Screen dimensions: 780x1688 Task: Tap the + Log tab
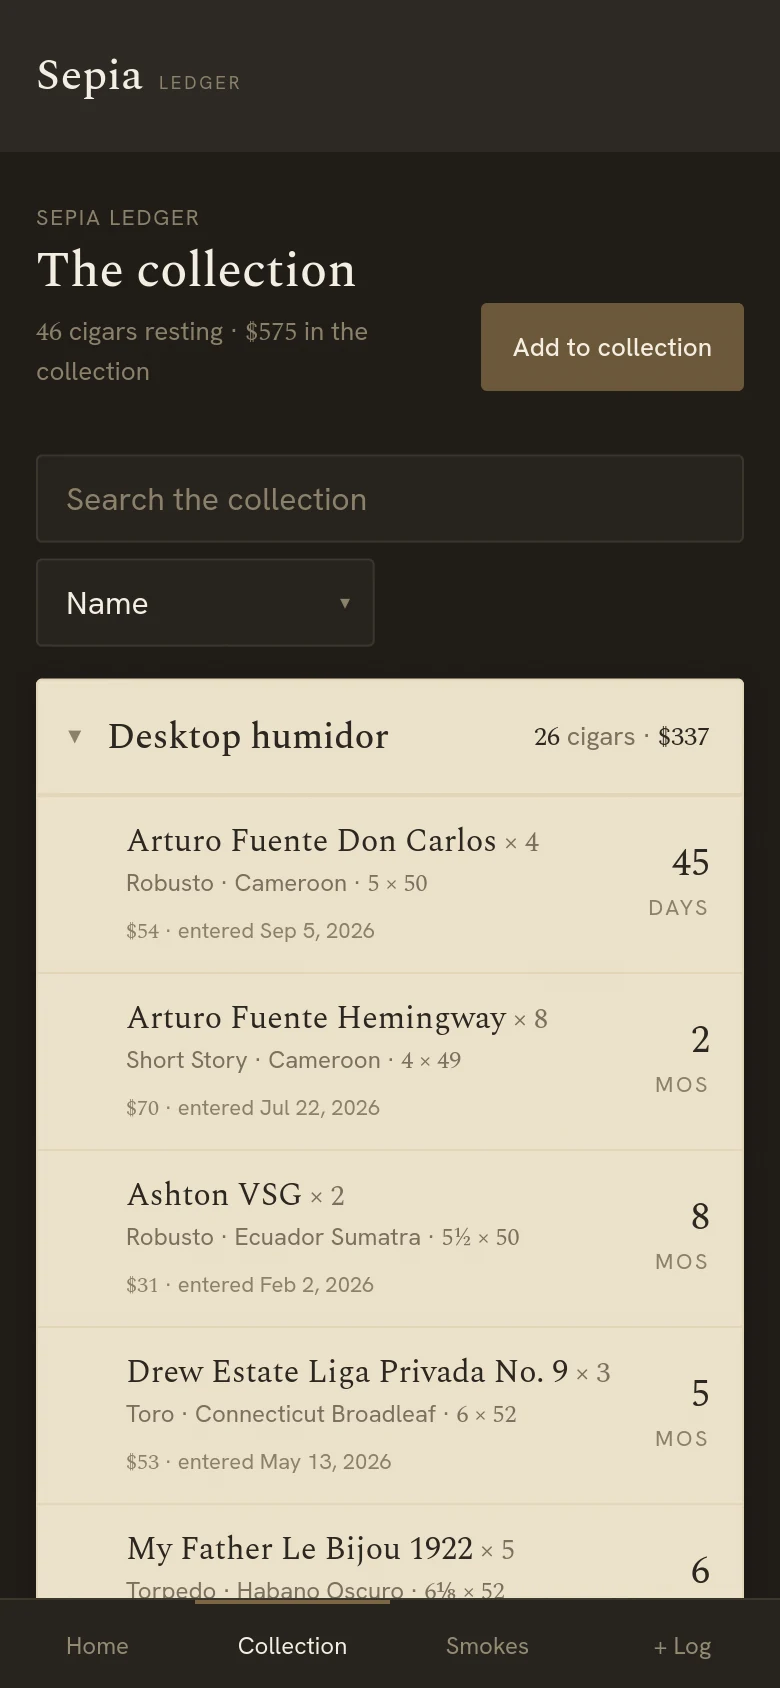click(x=682, y=1645)
